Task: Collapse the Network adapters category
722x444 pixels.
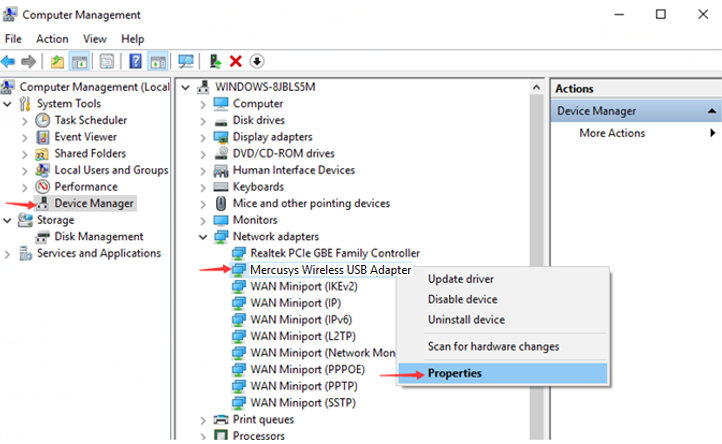Action: tap(204, 237)
